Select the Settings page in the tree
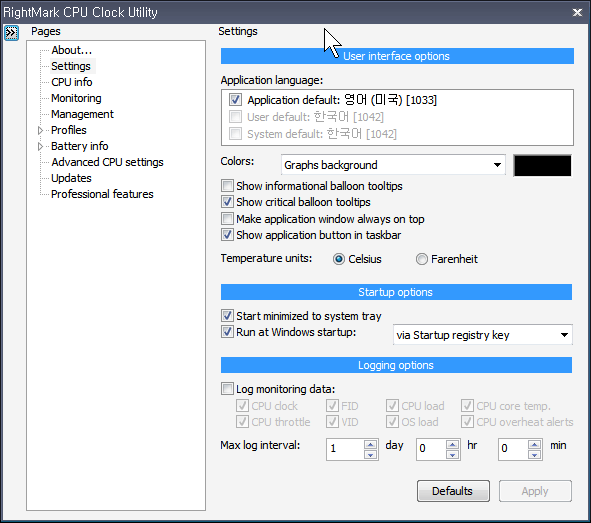Viewport: 591px width, 523px height. pyautogui.click(x=71, y=66)
